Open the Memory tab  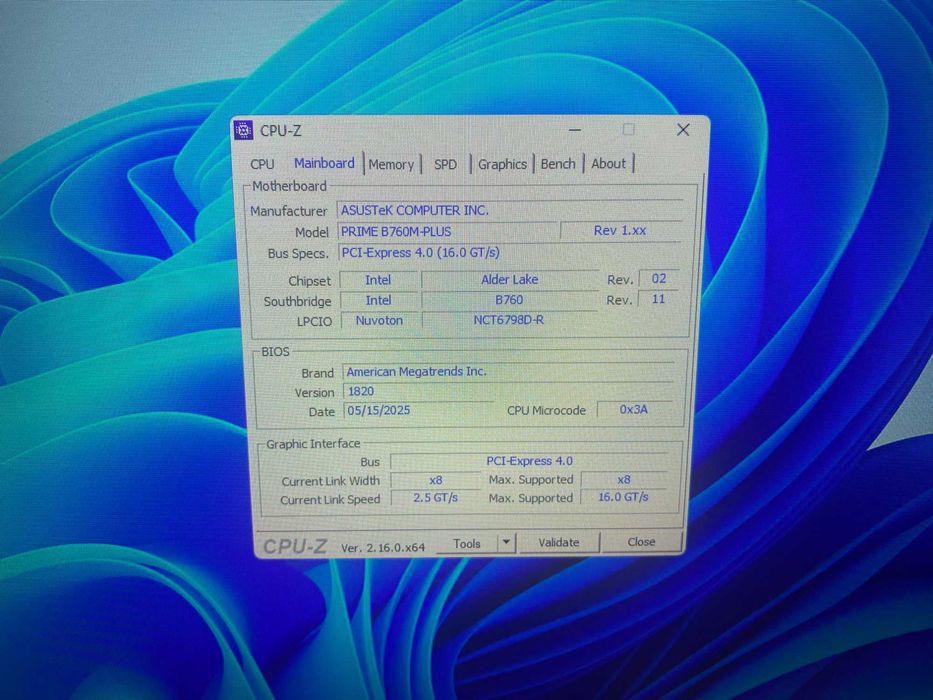391,164
